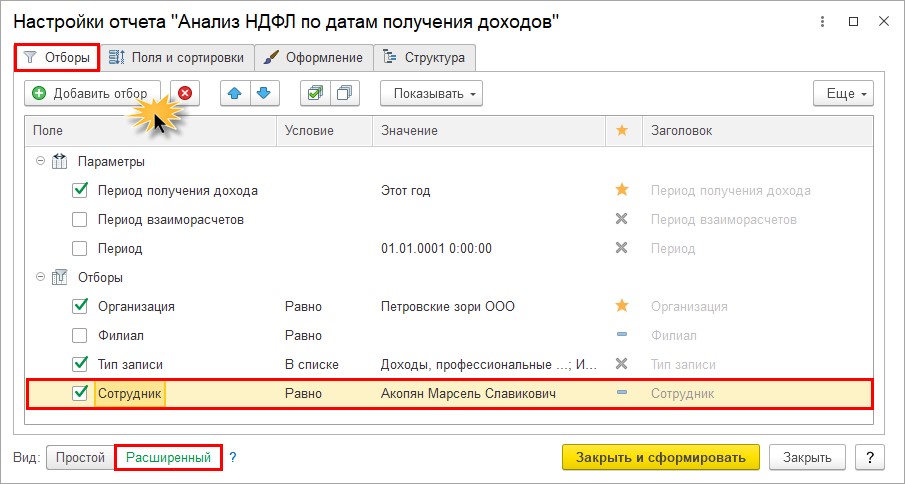This screenshot has width=905, height=484.
Task: Open the Еще dropdown menu
Action: [x=843, y=93]
